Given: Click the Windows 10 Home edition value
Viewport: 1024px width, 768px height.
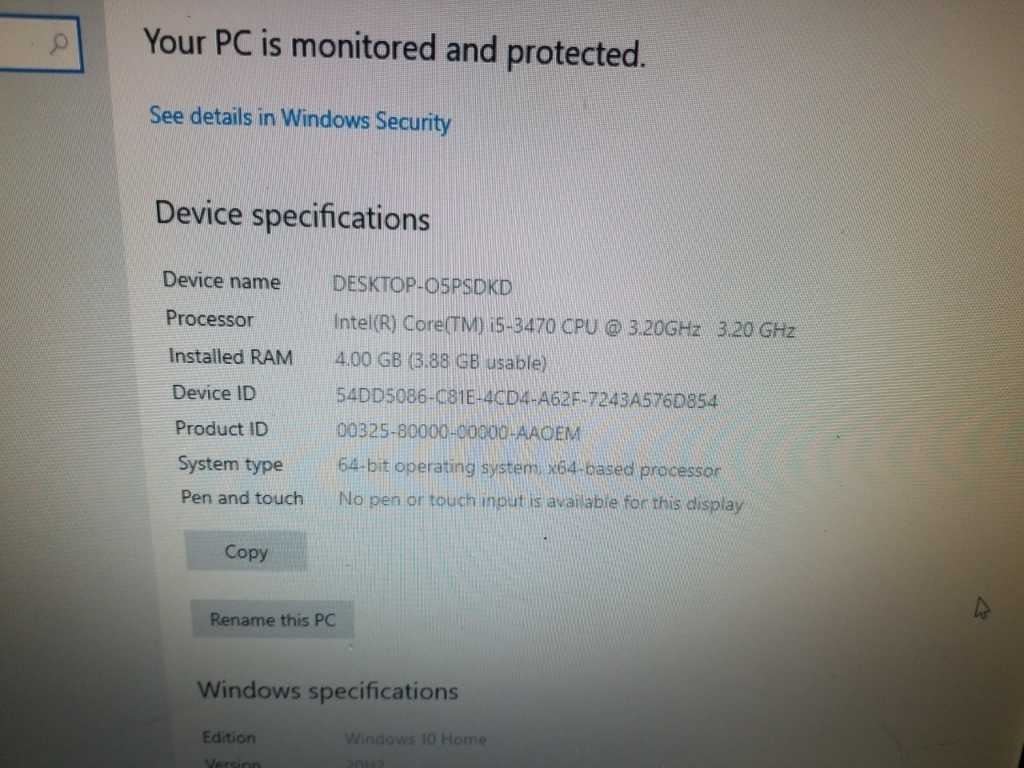Looking at the screenshot, I should [x=415, y=739].
